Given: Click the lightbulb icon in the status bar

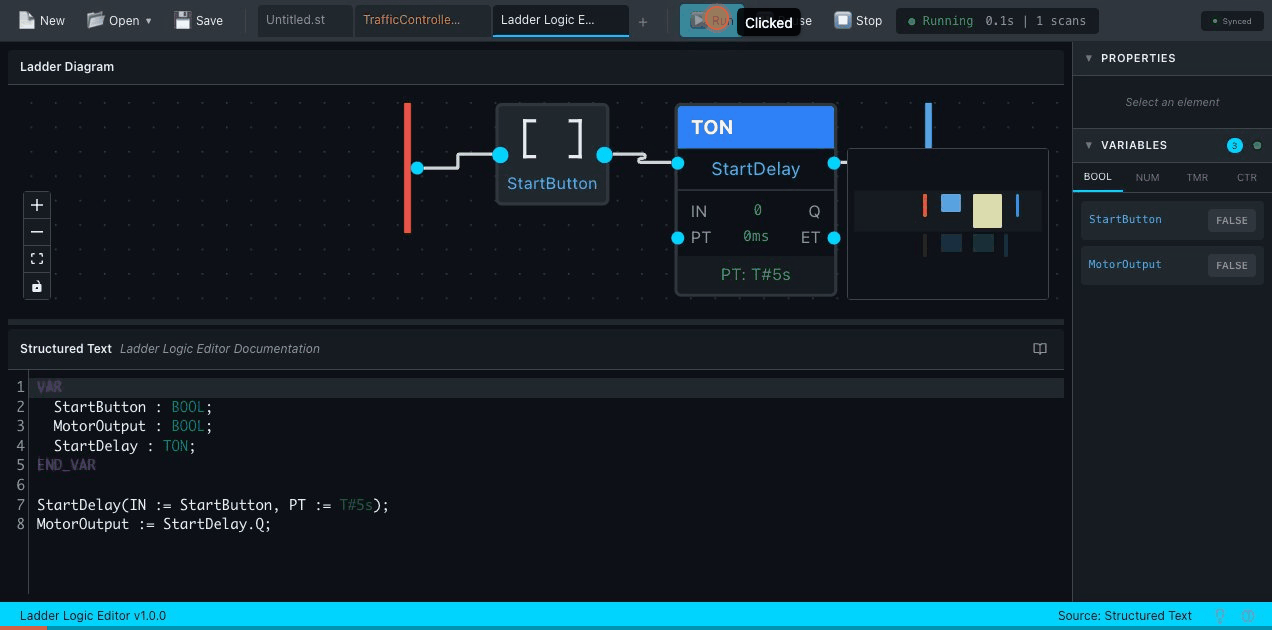Looking at the screenshot, I should coord(1220,615).
